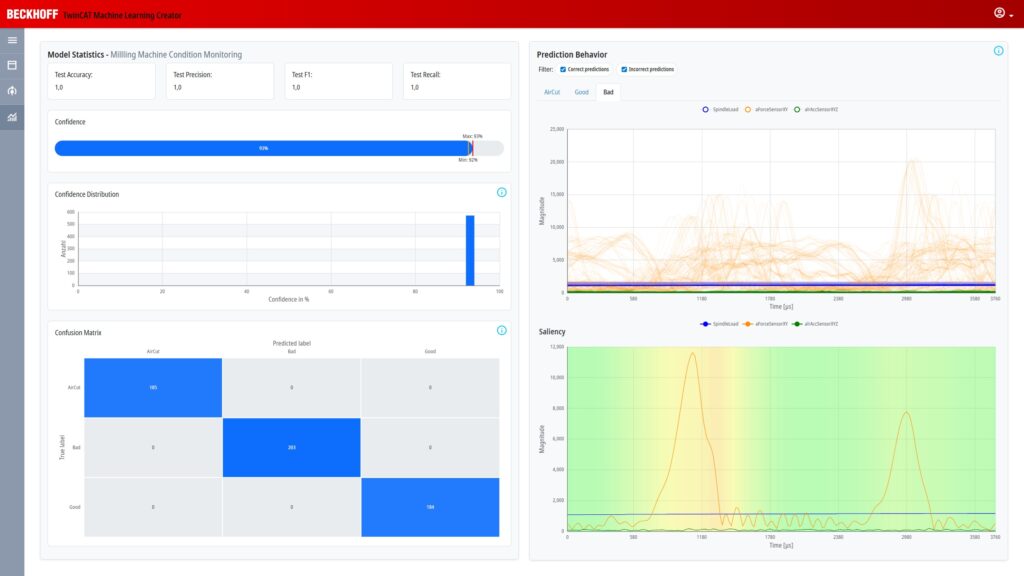Click the user account icon
The image size is (1024, 576).
998,13
